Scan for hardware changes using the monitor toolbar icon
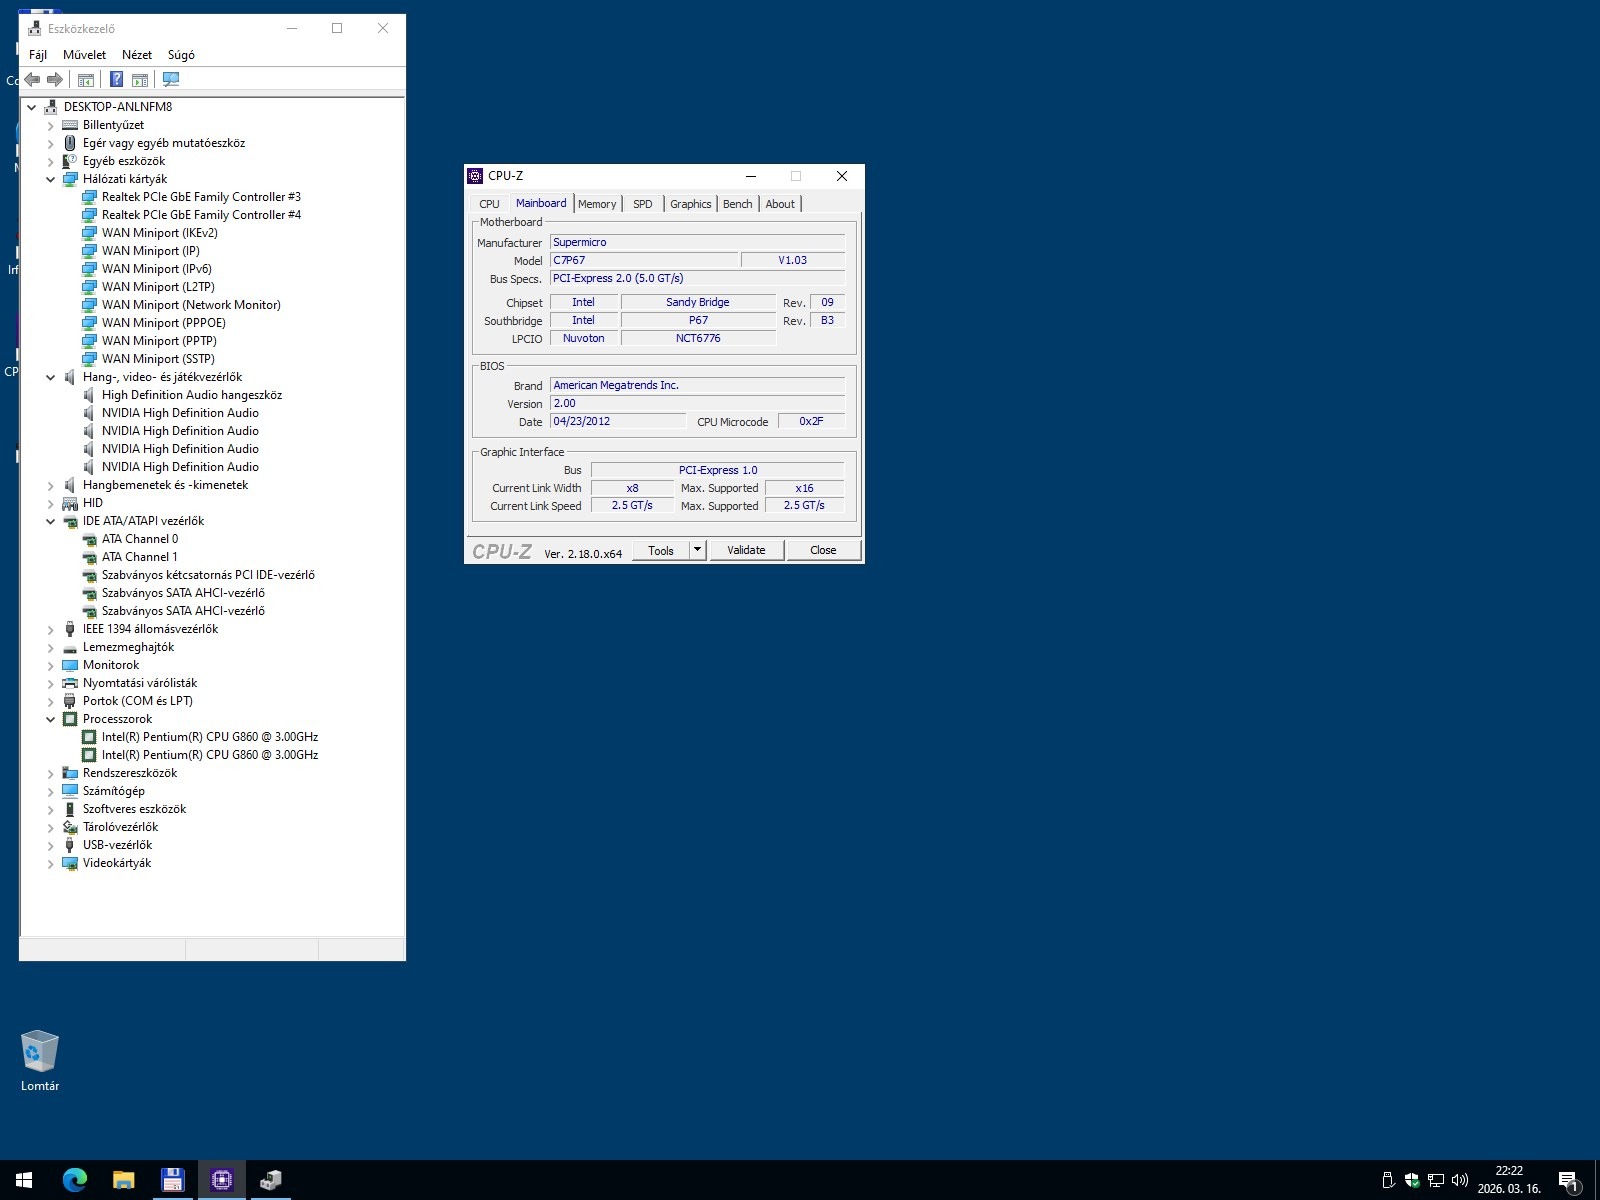Image resolution: width=1600 pixels, height=1200 pixels. (171, 80)
